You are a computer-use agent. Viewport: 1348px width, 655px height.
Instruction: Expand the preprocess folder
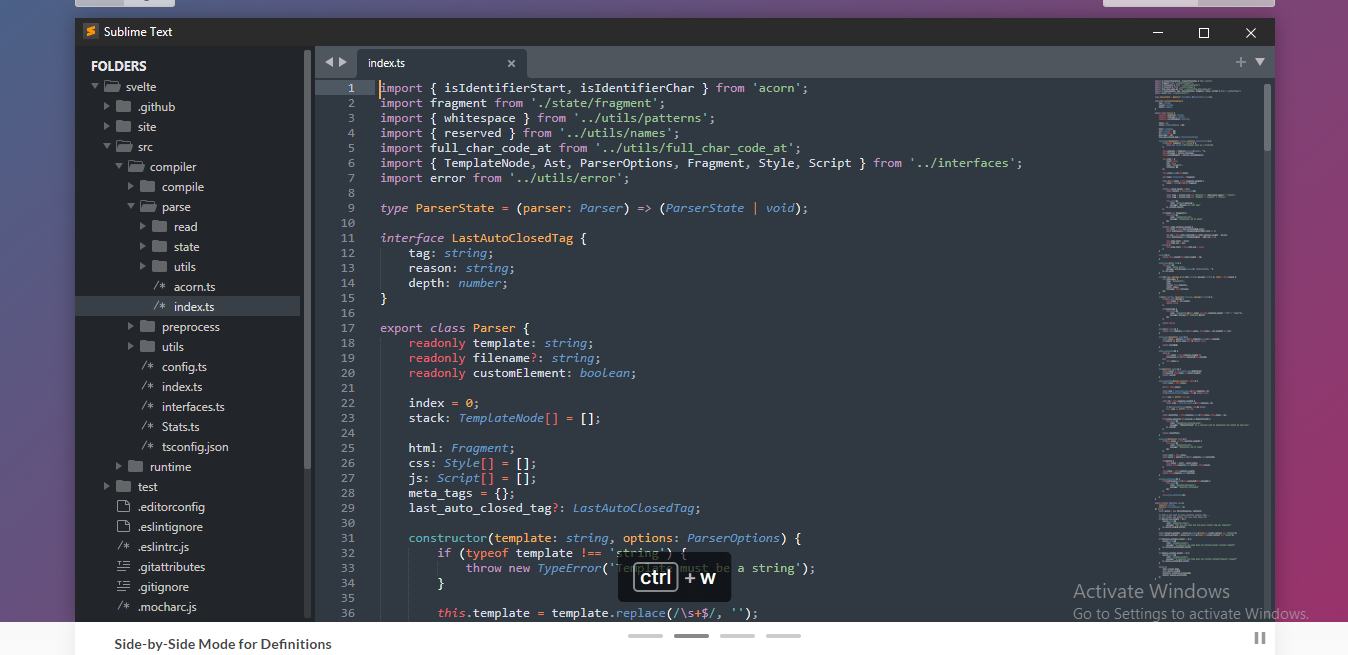point(132,327)
